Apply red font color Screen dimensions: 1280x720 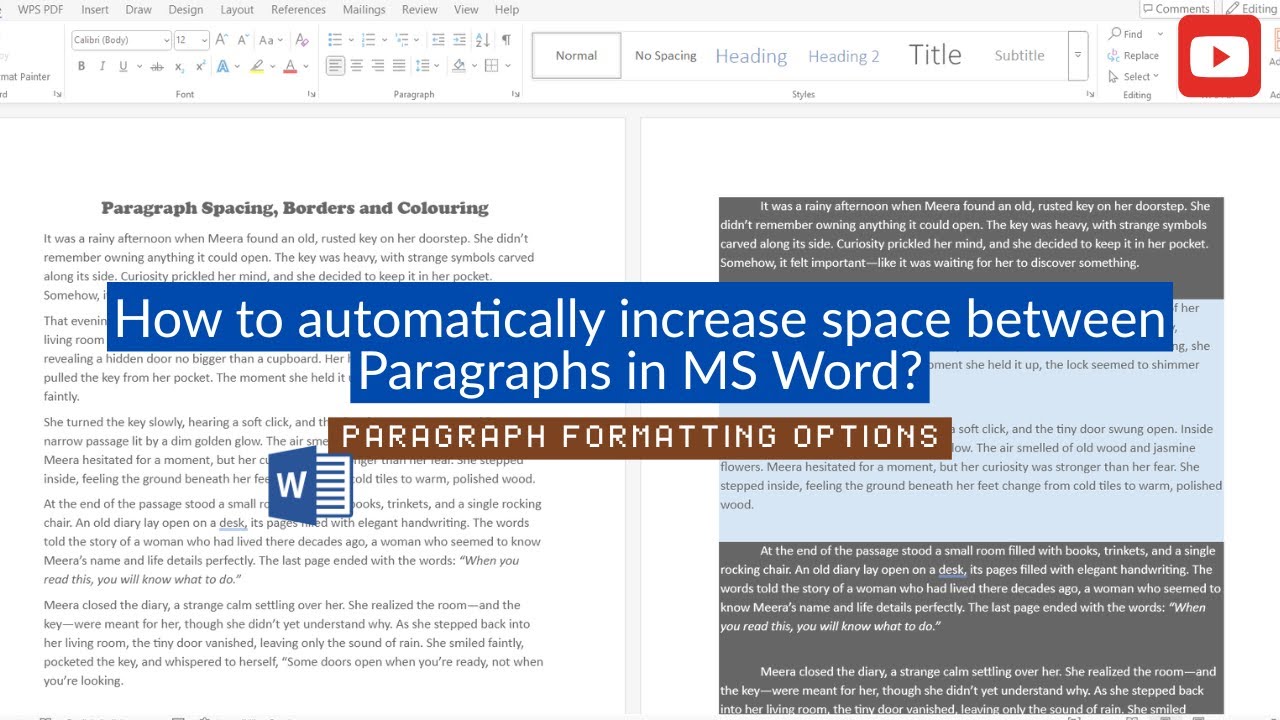[290, 66]
